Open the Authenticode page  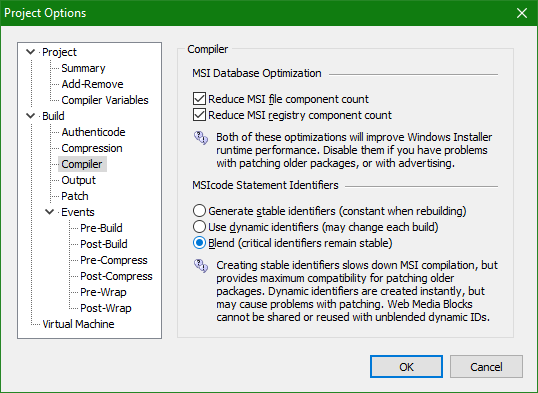point(93,132)
